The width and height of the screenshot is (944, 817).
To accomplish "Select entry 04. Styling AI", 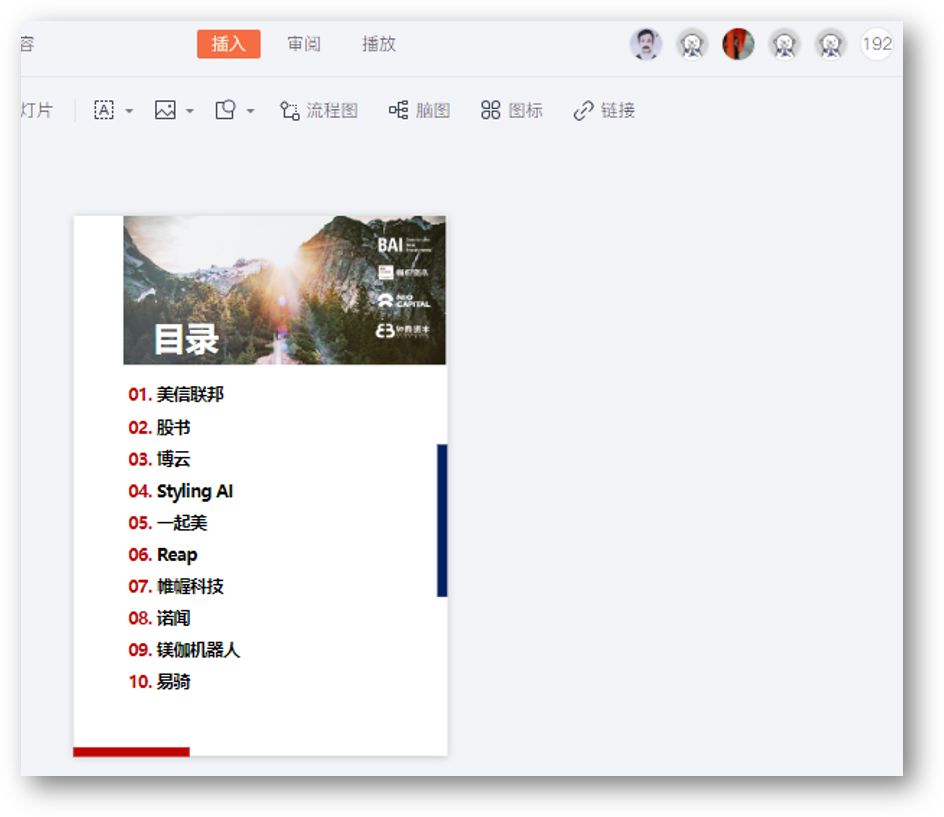I will tap(181, 491).
